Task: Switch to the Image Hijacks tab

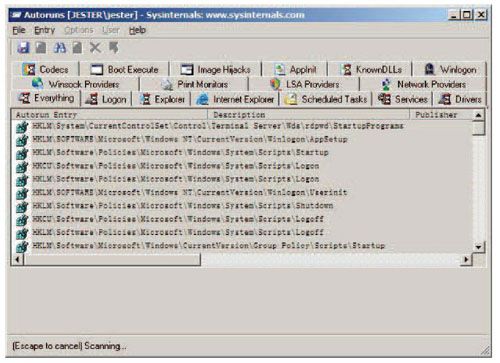Action: 215,69
